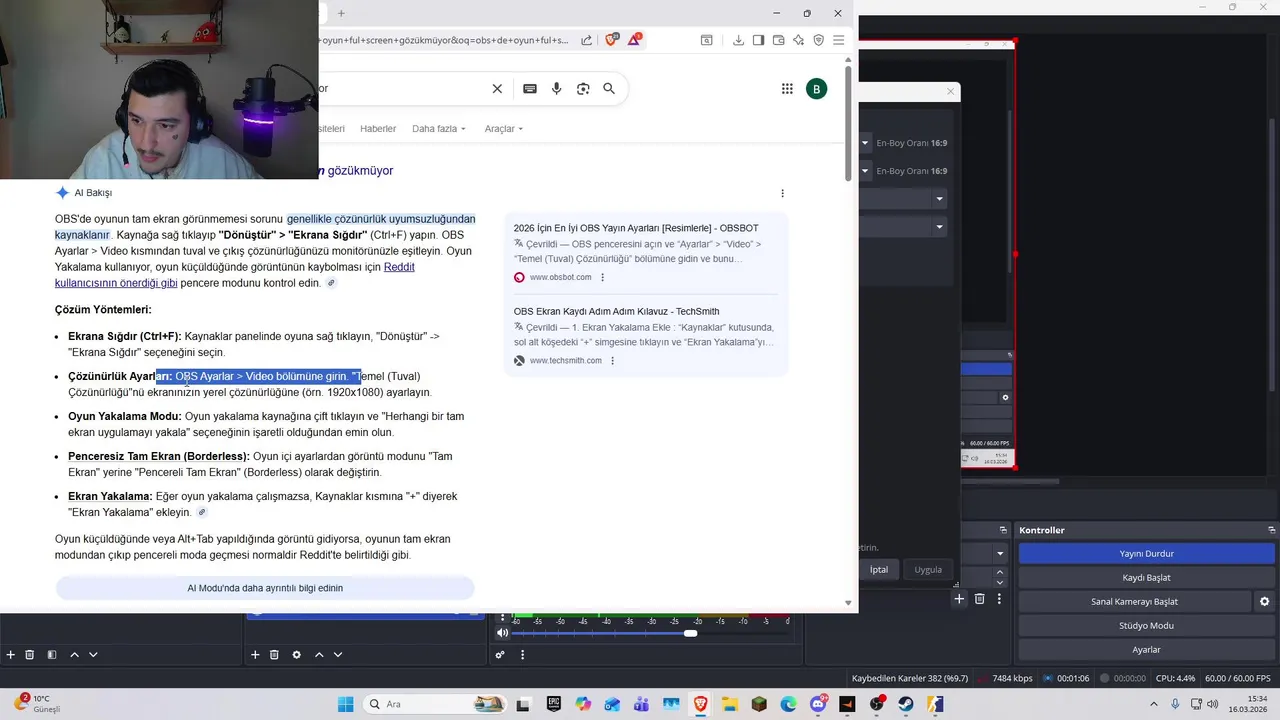Image resolution: width=1280 pixels, height=720 pixels.
Task: Open Brave downloads icon
Action: pyautogui.click(x=738, y=40)
